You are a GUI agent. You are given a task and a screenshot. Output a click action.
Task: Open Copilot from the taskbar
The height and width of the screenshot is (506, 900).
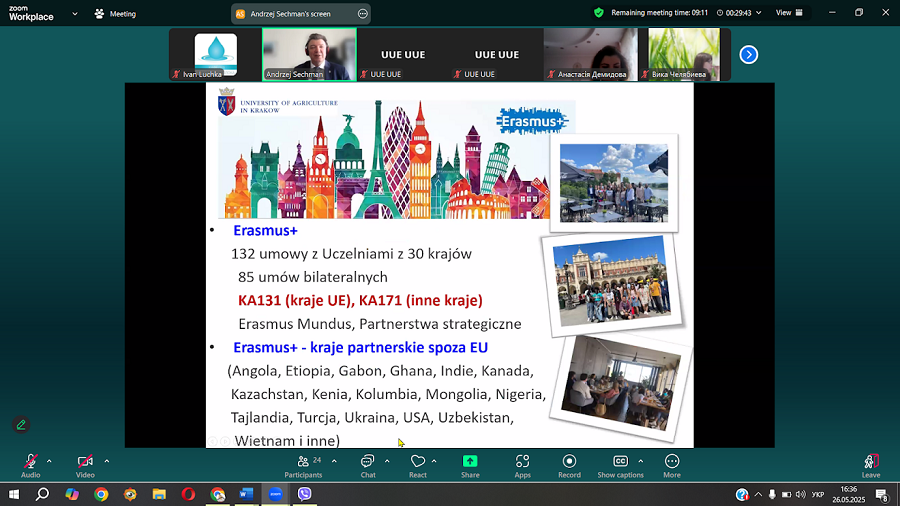72,494
